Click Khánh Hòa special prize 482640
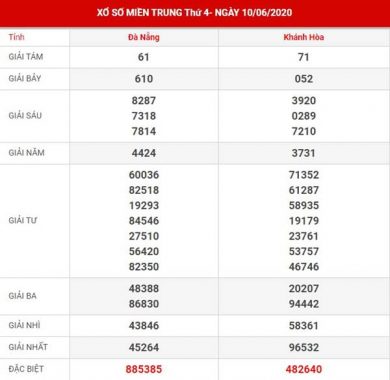 (x=304, y=369)
